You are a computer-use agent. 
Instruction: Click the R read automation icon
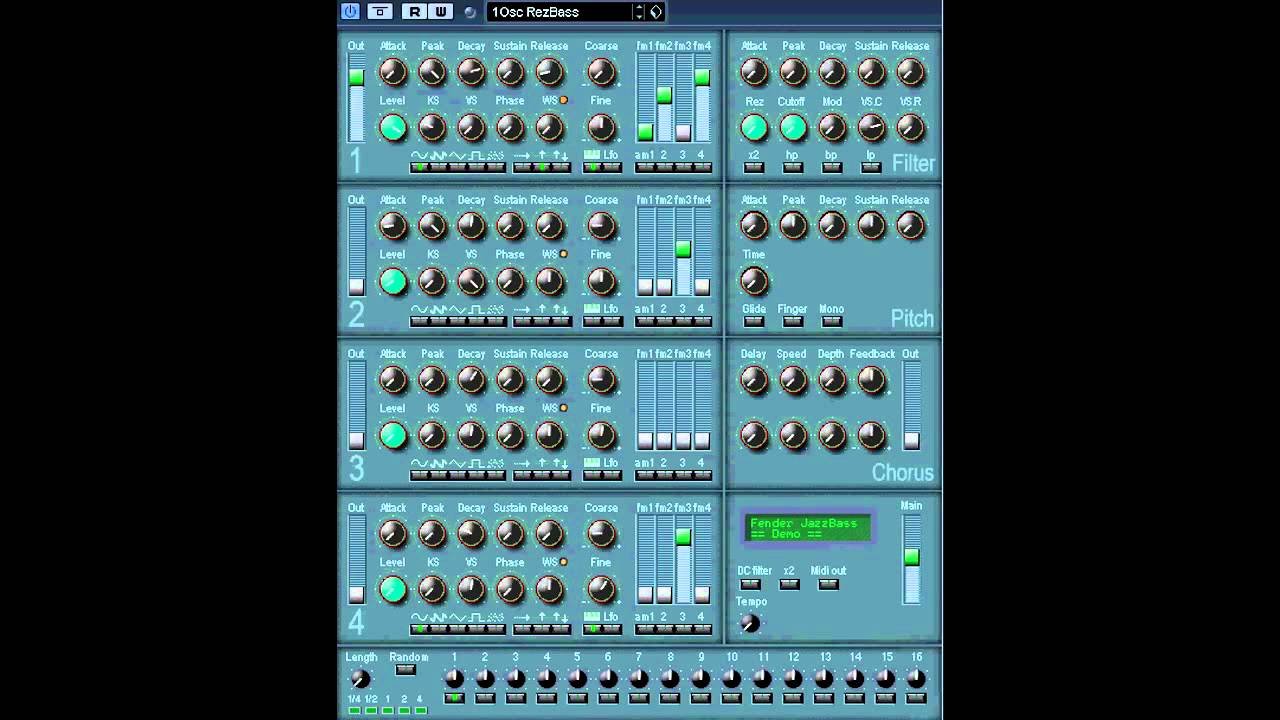[415, 12]
